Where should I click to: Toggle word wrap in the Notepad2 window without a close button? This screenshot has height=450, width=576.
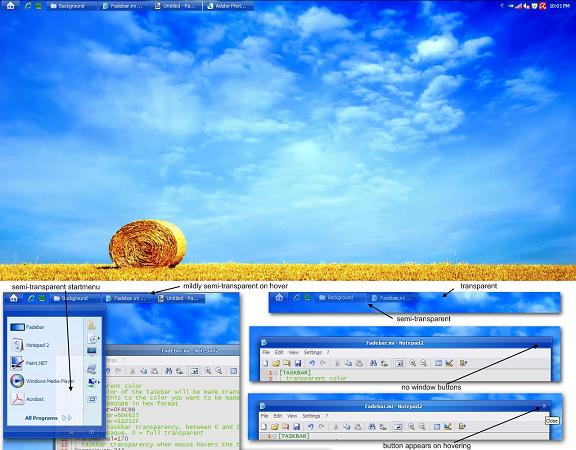[x=399, y=363]
